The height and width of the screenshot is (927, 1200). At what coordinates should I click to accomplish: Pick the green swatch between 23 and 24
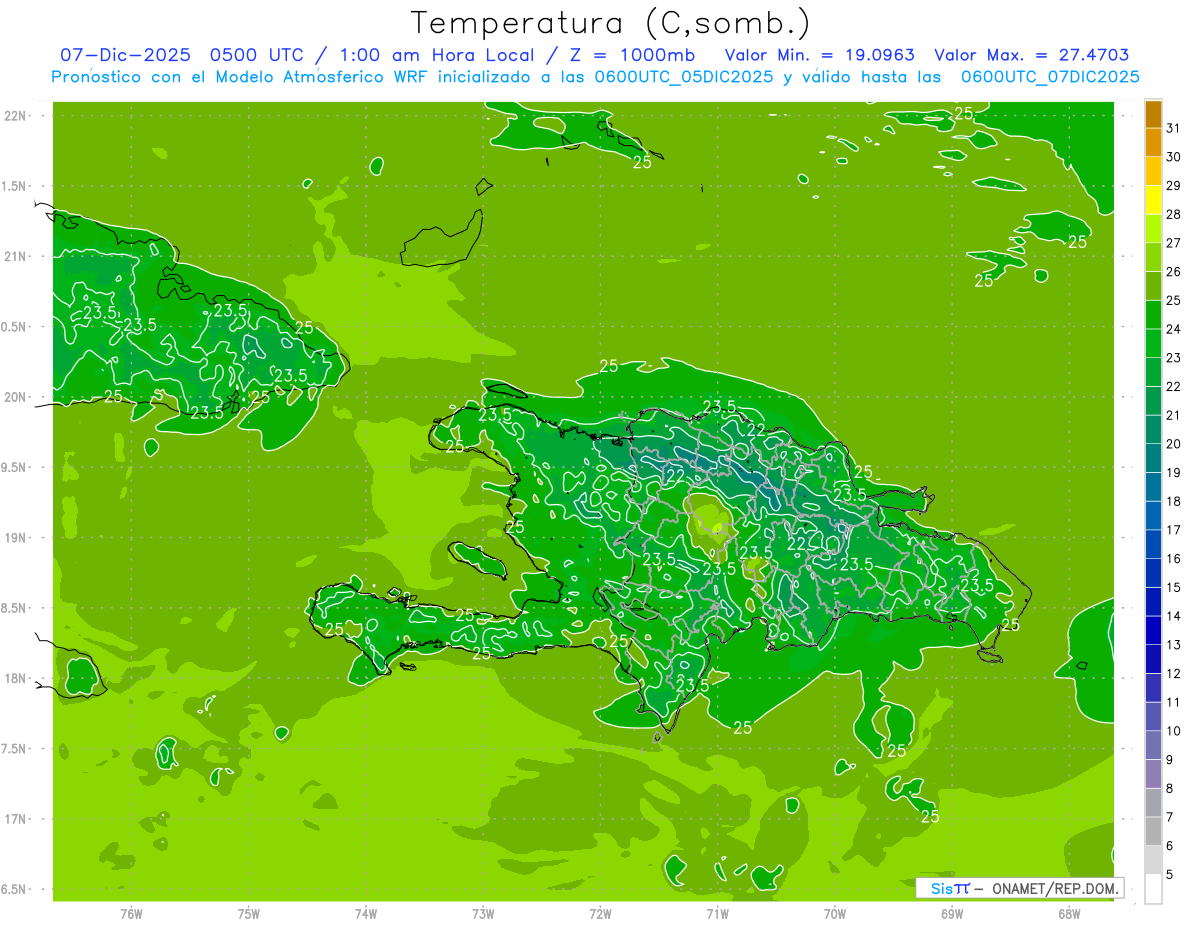click(1153, 343)
